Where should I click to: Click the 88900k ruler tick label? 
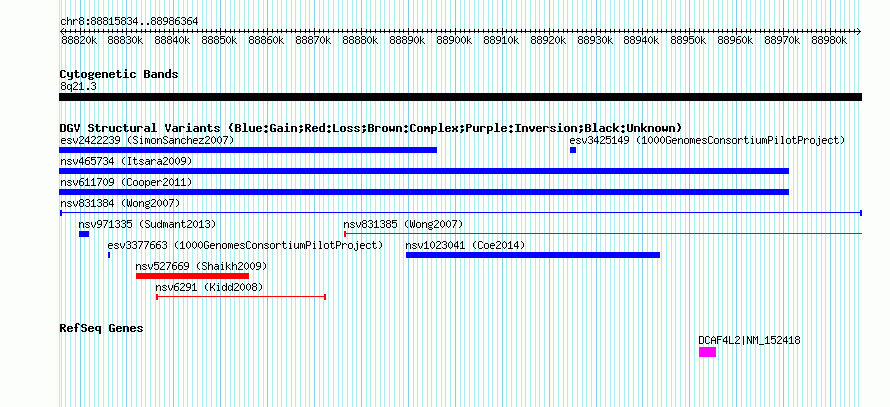coord(454,40)
